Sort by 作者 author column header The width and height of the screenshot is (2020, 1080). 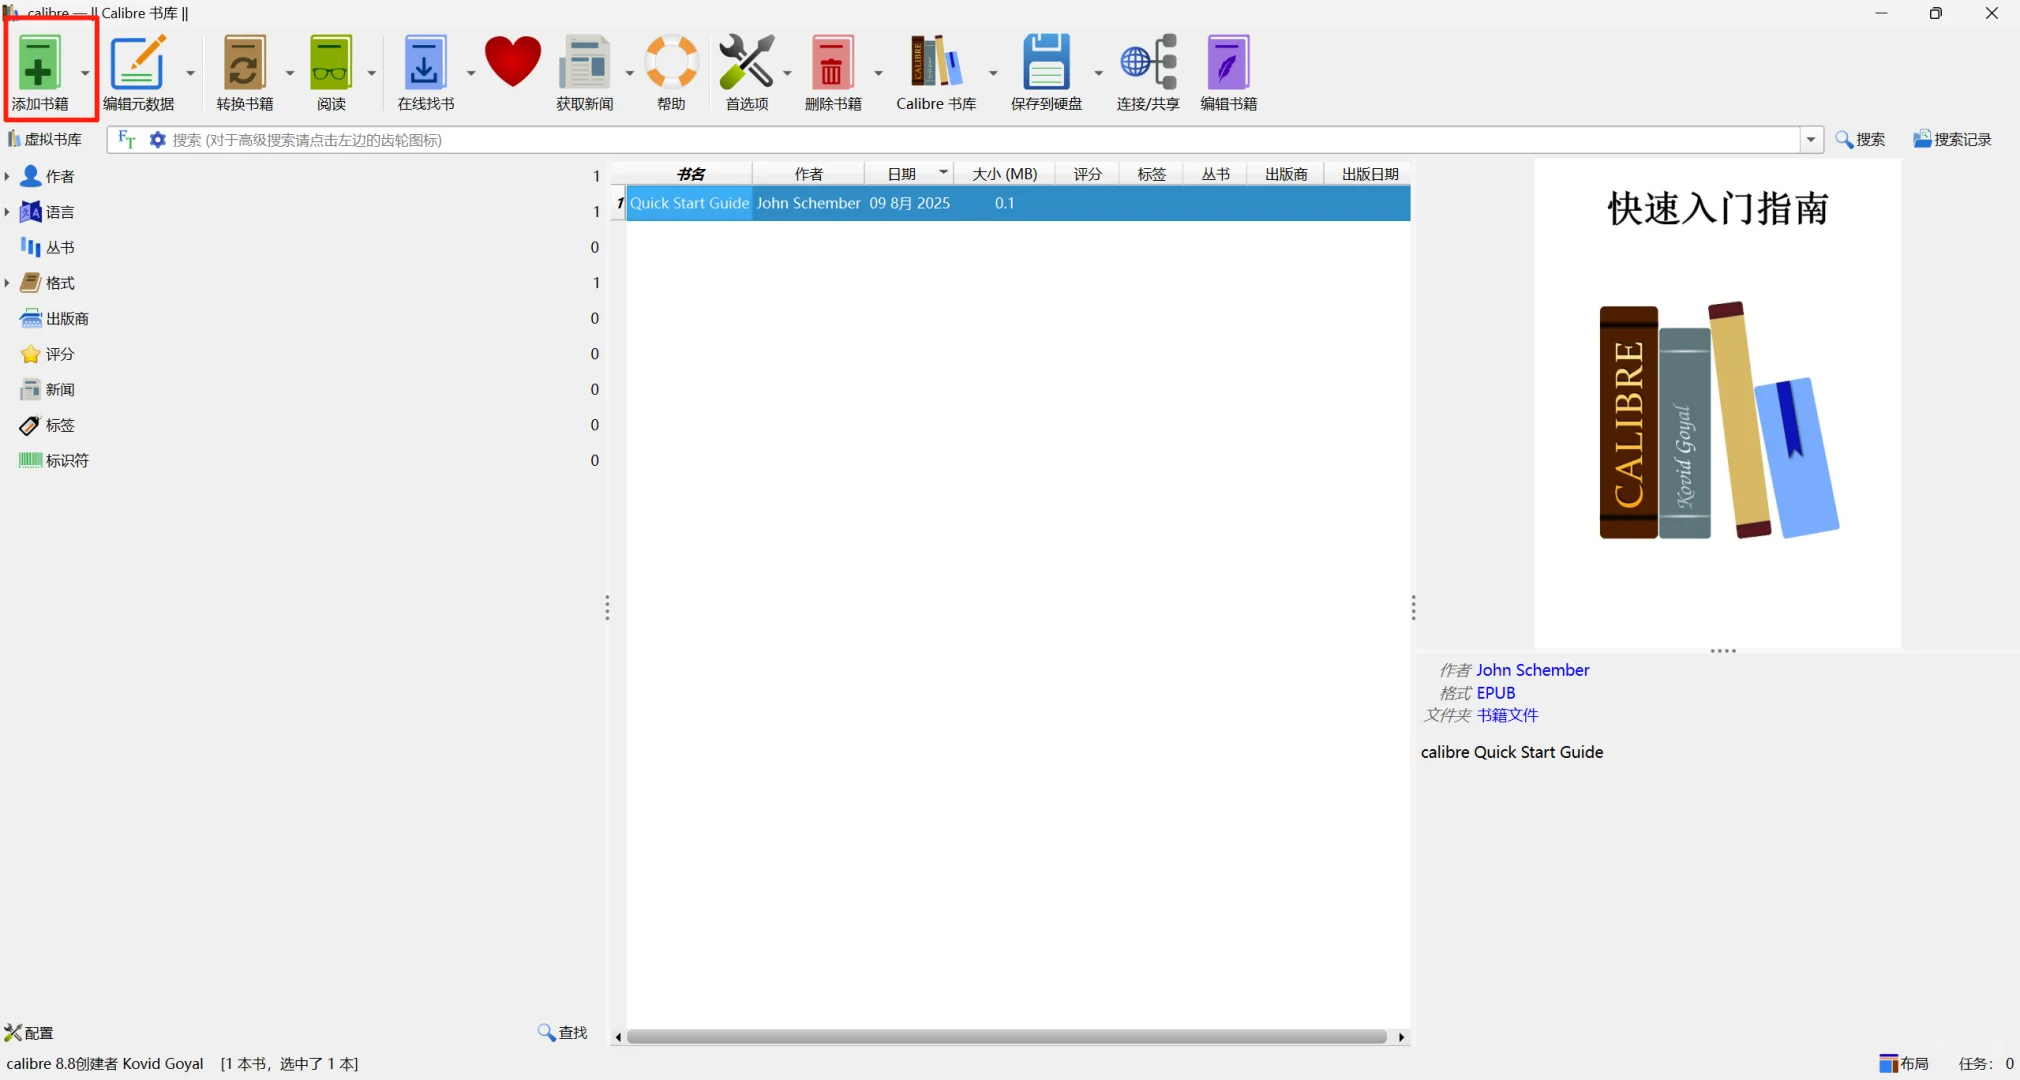pos(808,174)
